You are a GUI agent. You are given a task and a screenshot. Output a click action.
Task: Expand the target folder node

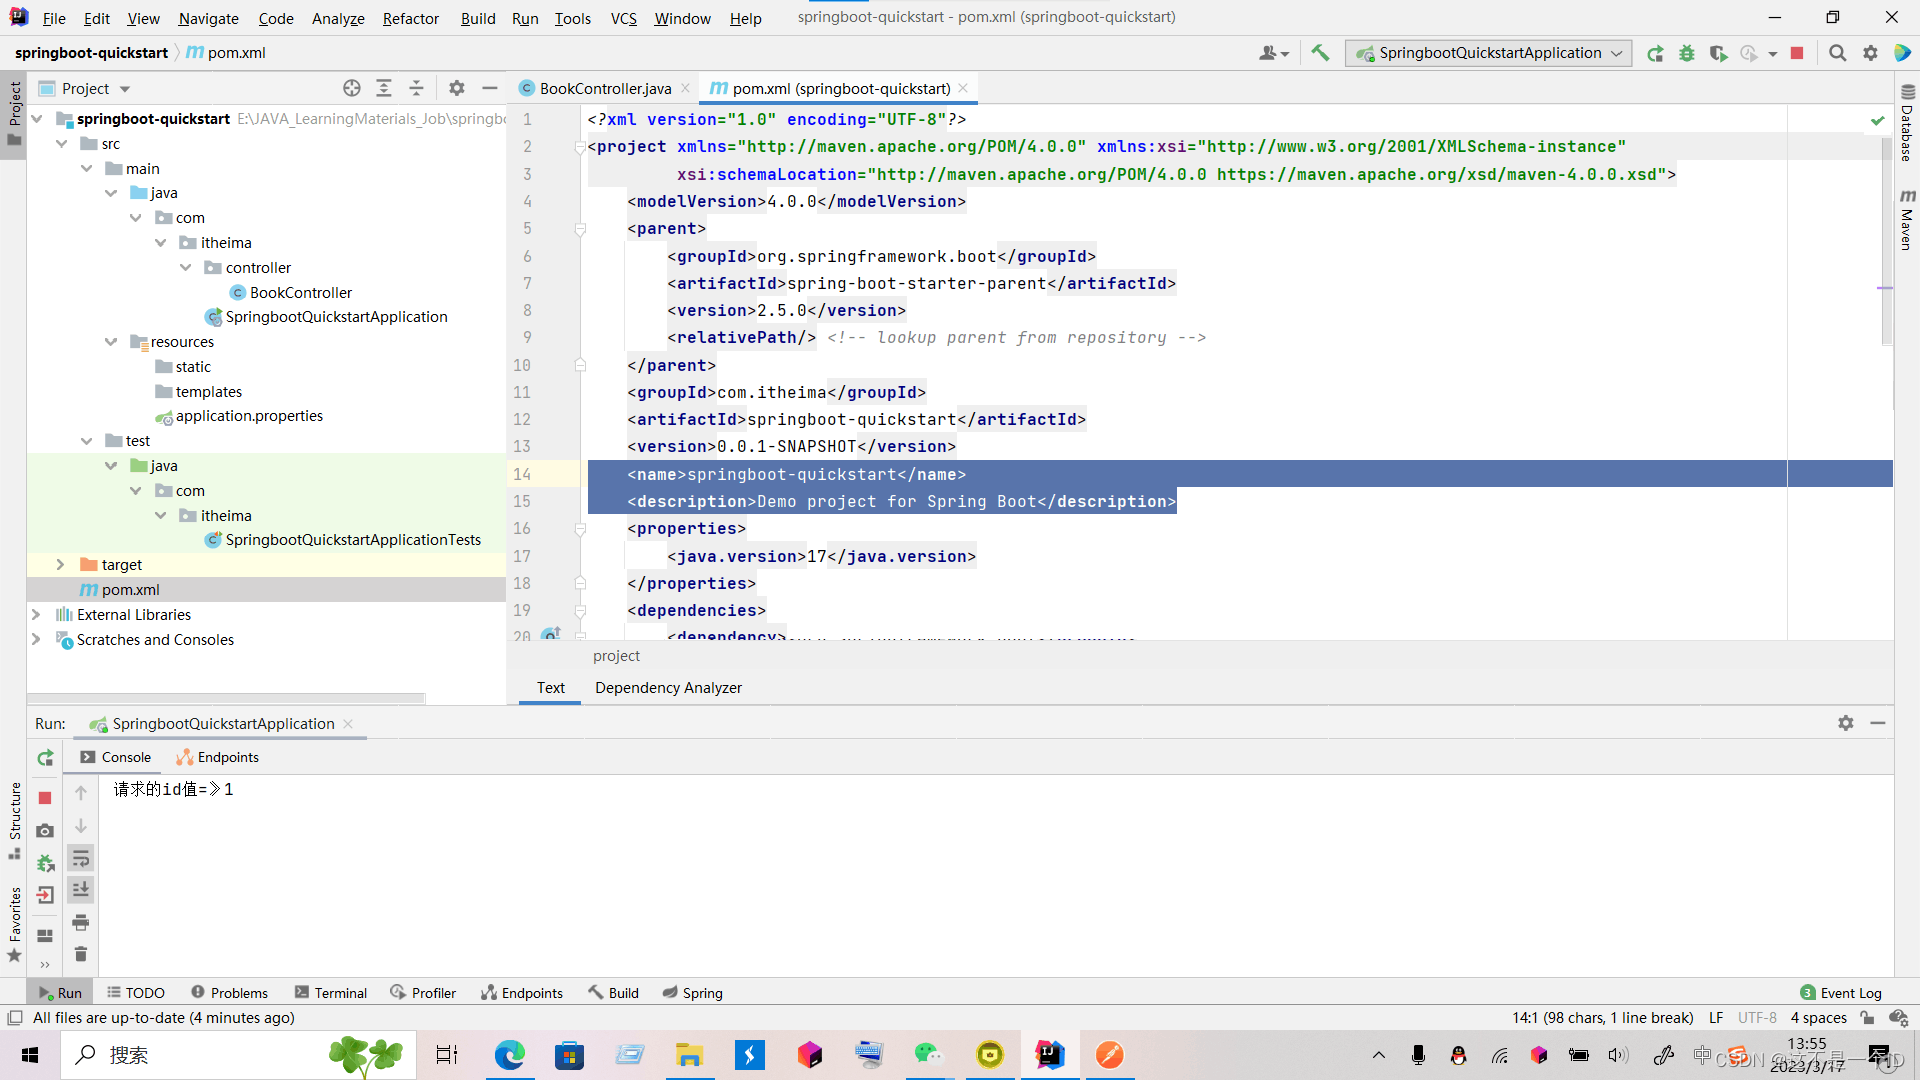[x=60, y=565]
